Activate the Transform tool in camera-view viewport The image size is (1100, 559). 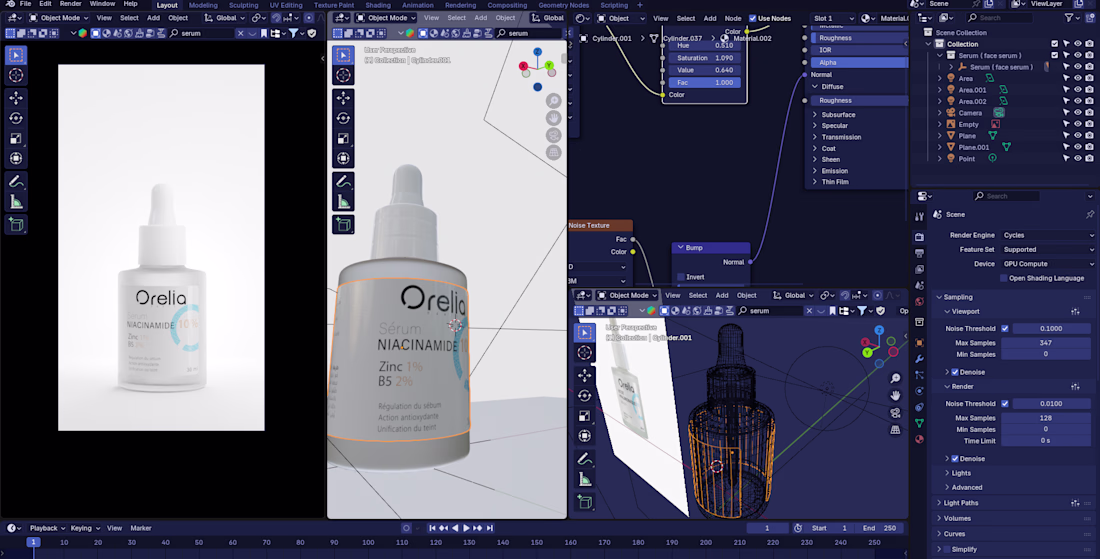tap(16, 159)
